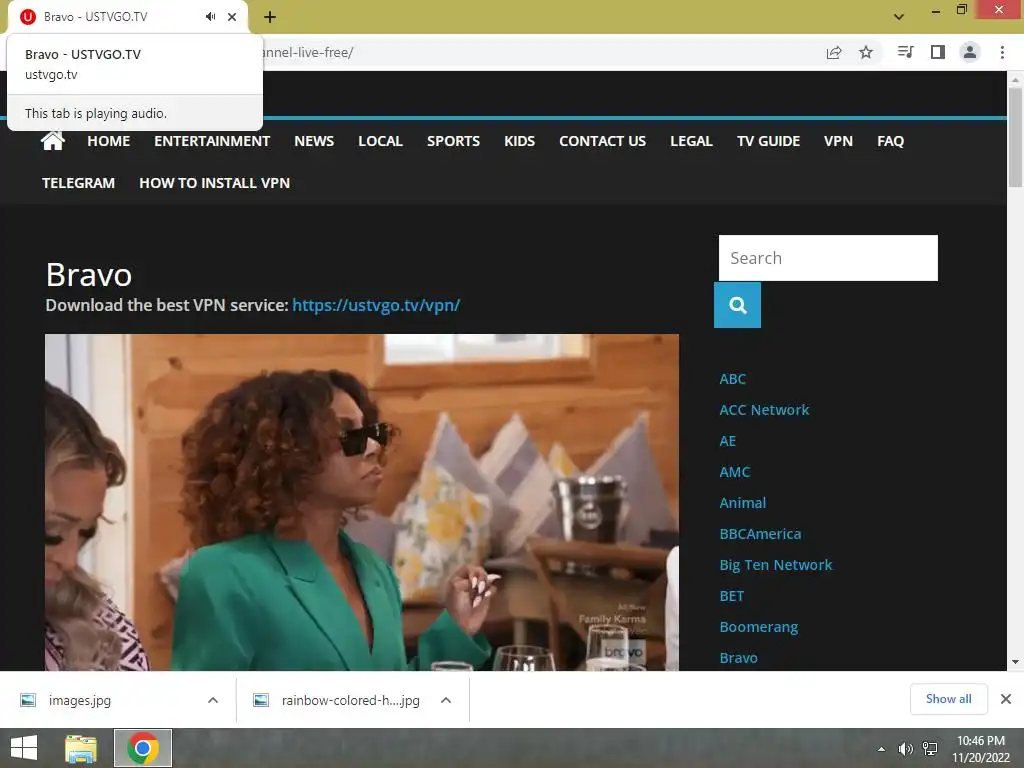This screenshot has height=768, width=1024.
Task: Open the CONTACT US page
Action: (602, 141)
